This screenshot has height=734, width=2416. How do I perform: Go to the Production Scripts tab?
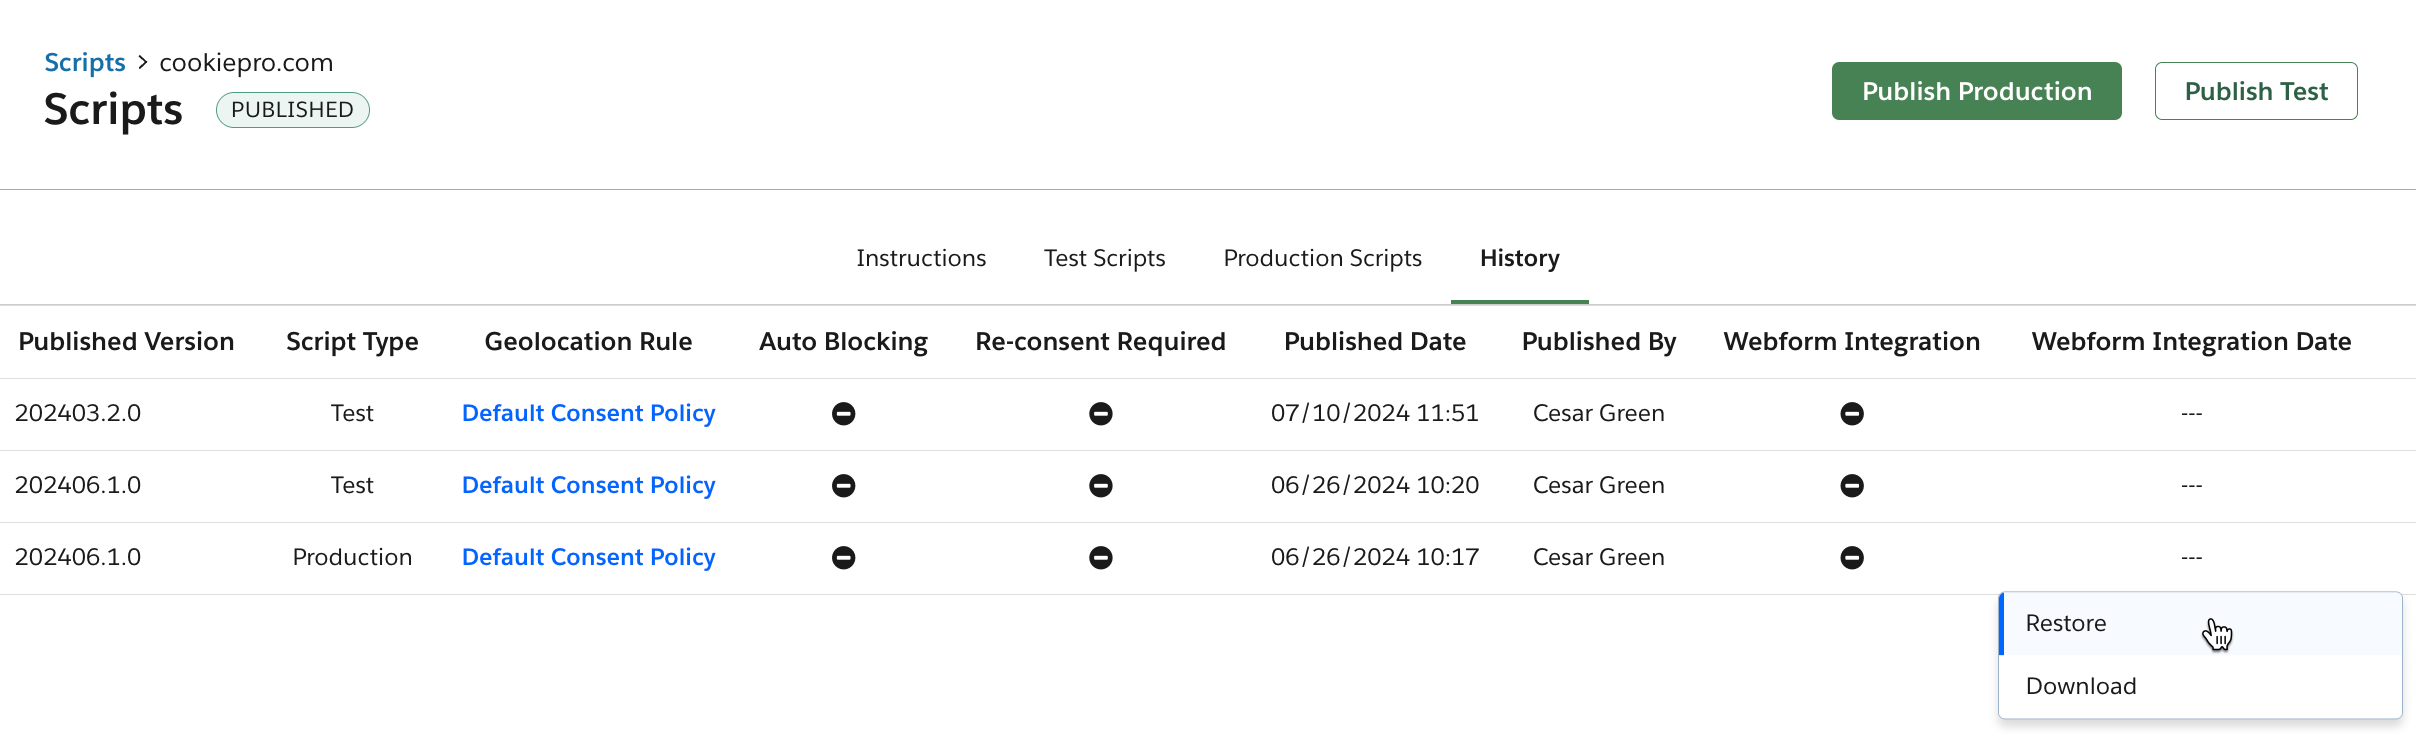click(x=1322, y=259)
